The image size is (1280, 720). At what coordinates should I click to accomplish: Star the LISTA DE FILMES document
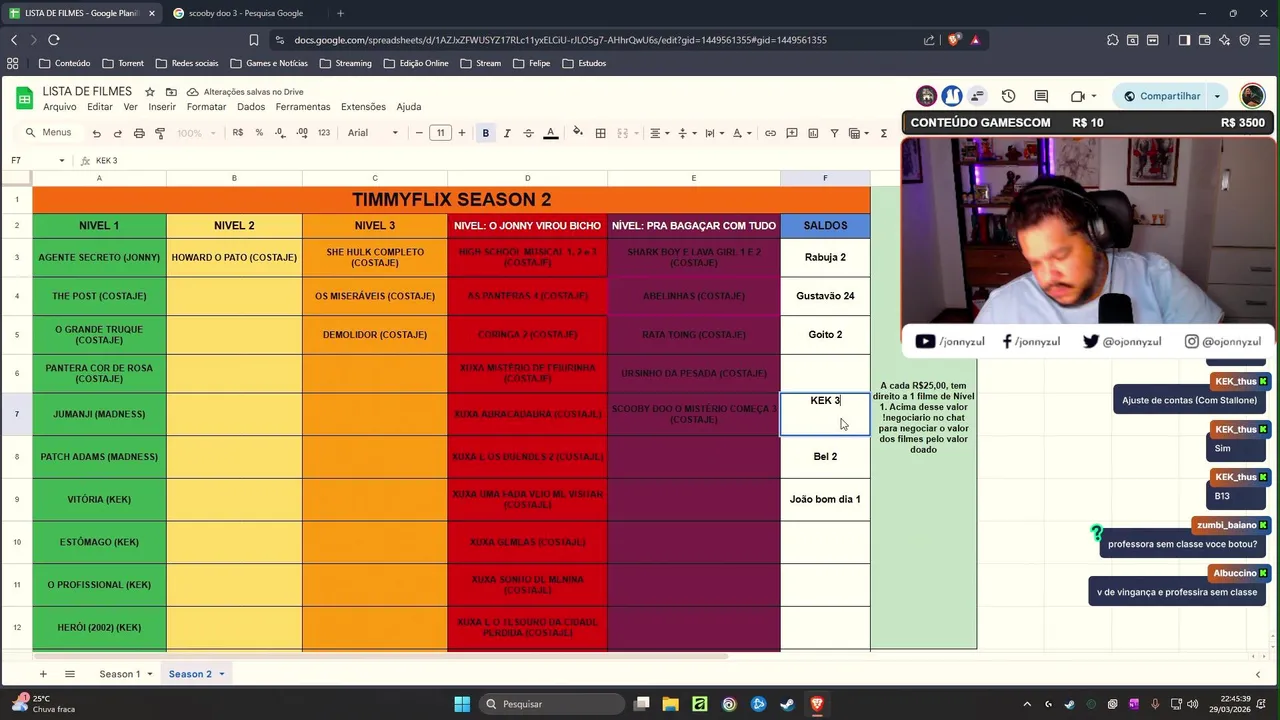tap(150, 92)
